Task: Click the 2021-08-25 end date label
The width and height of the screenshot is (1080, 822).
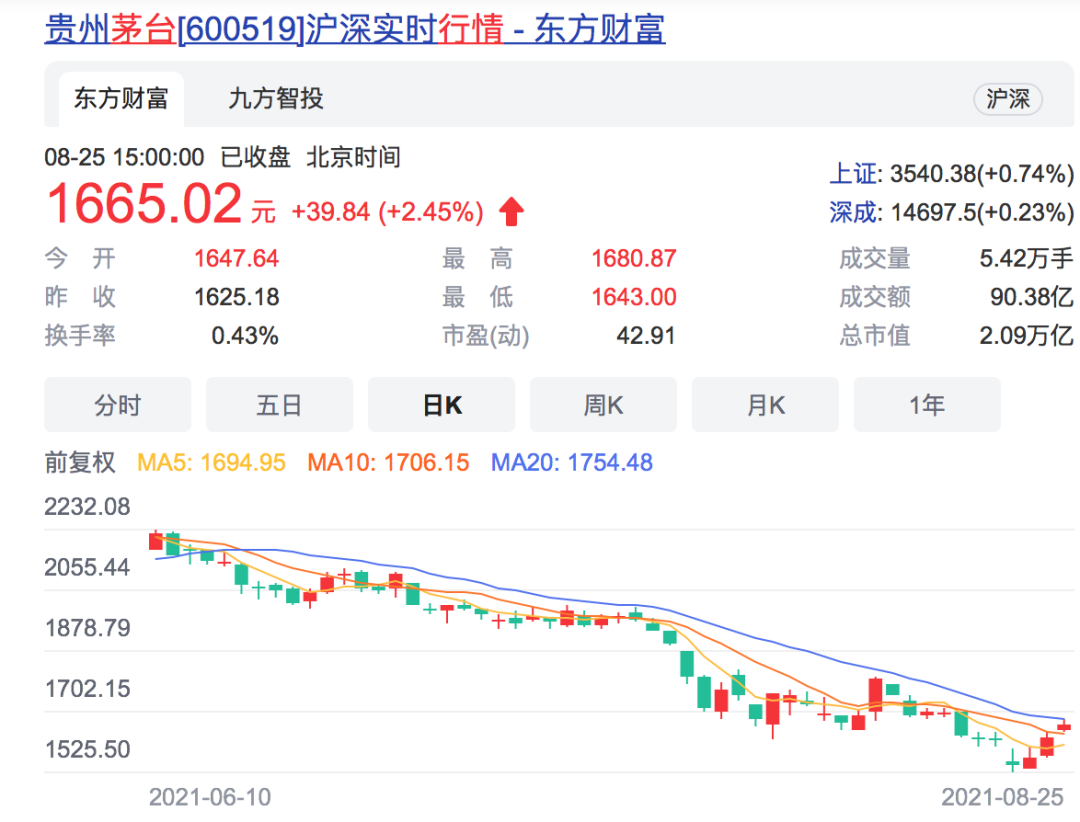Action: click(1003, 797)
